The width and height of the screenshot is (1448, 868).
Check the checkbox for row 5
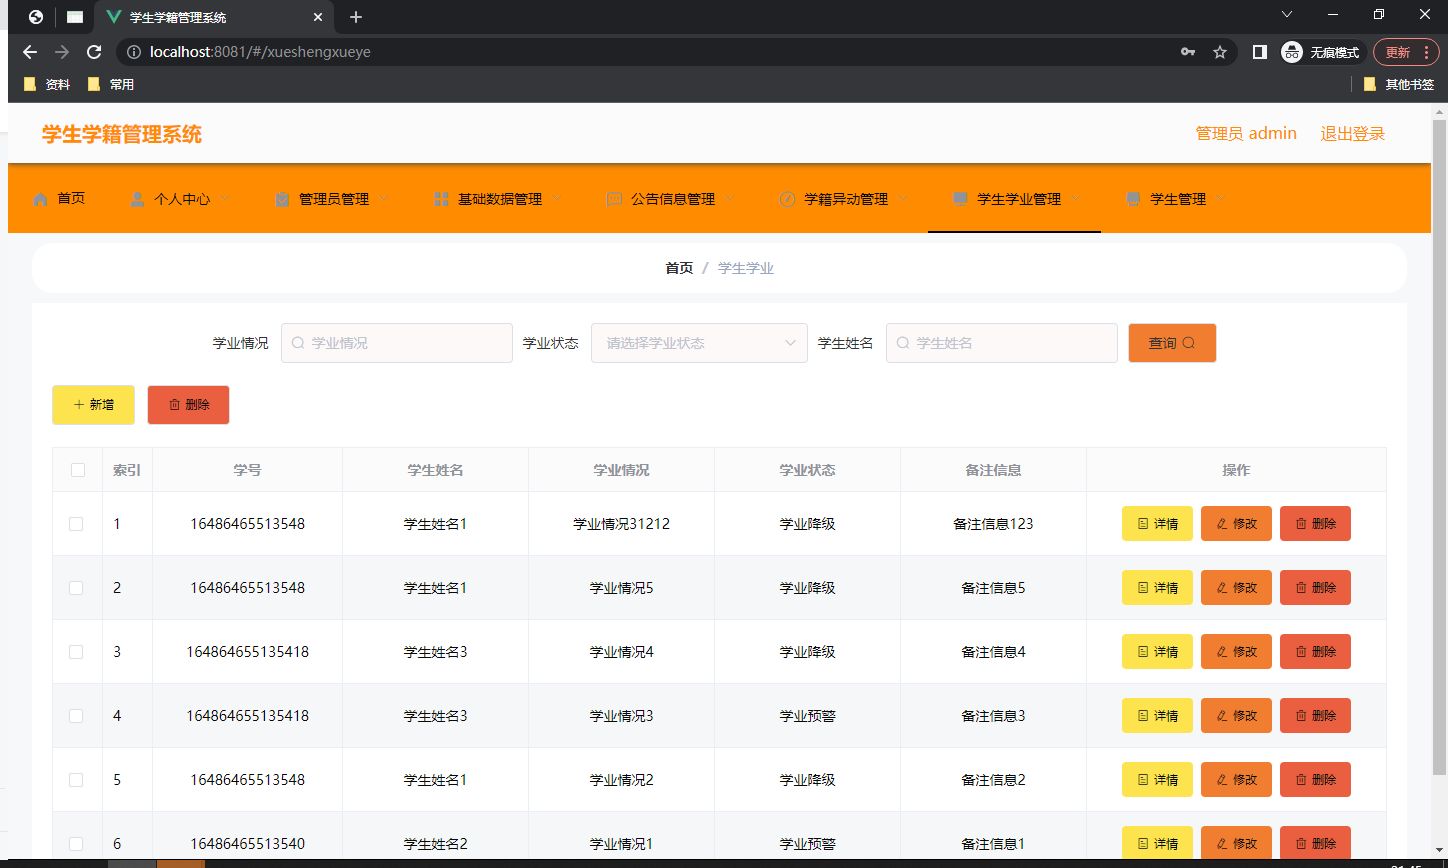click(x=76, y=780)
